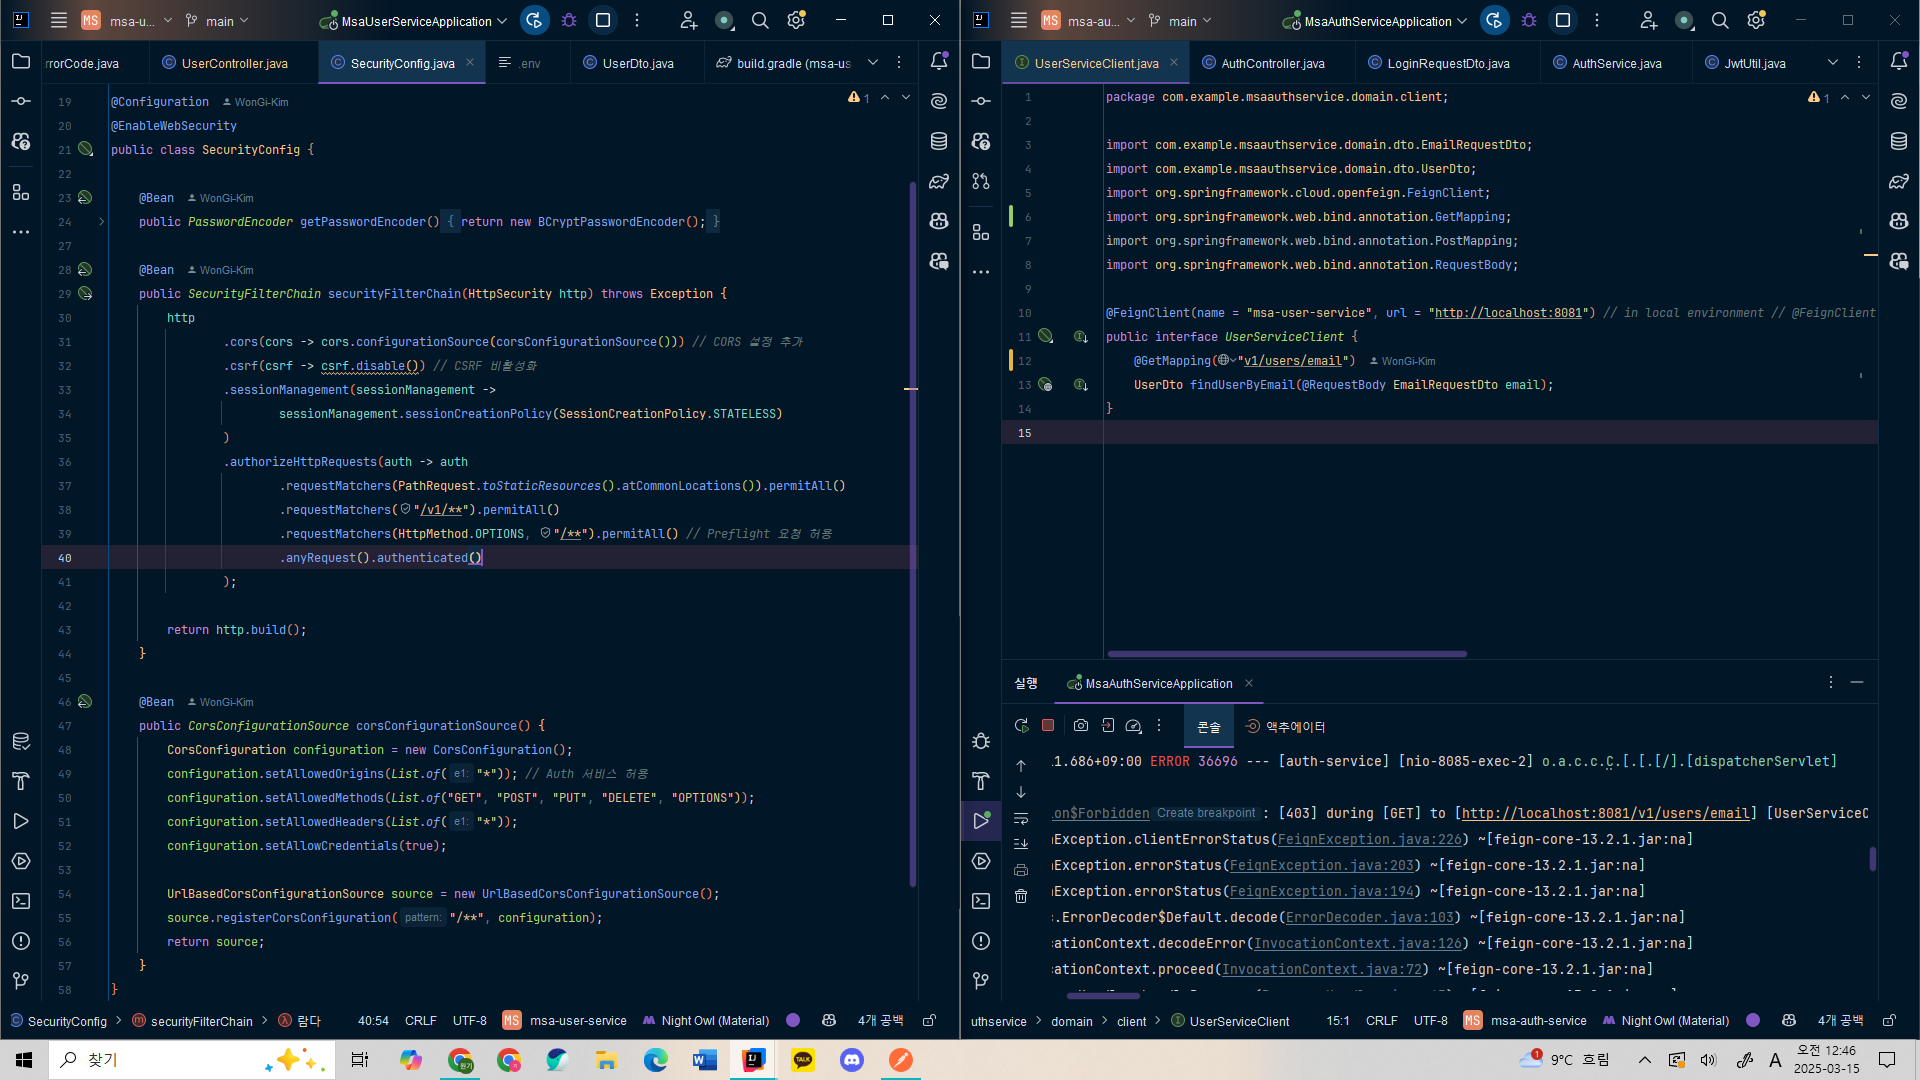Image resolution: width=1920 pixels, height=1080 pixels.
Task: Click the Create breakpoint hint in the console
Action: pos(1205,814)
